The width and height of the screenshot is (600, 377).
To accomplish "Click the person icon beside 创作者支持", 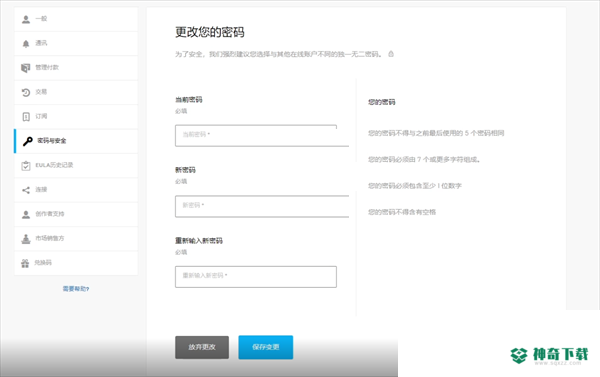I will [26, 214].
